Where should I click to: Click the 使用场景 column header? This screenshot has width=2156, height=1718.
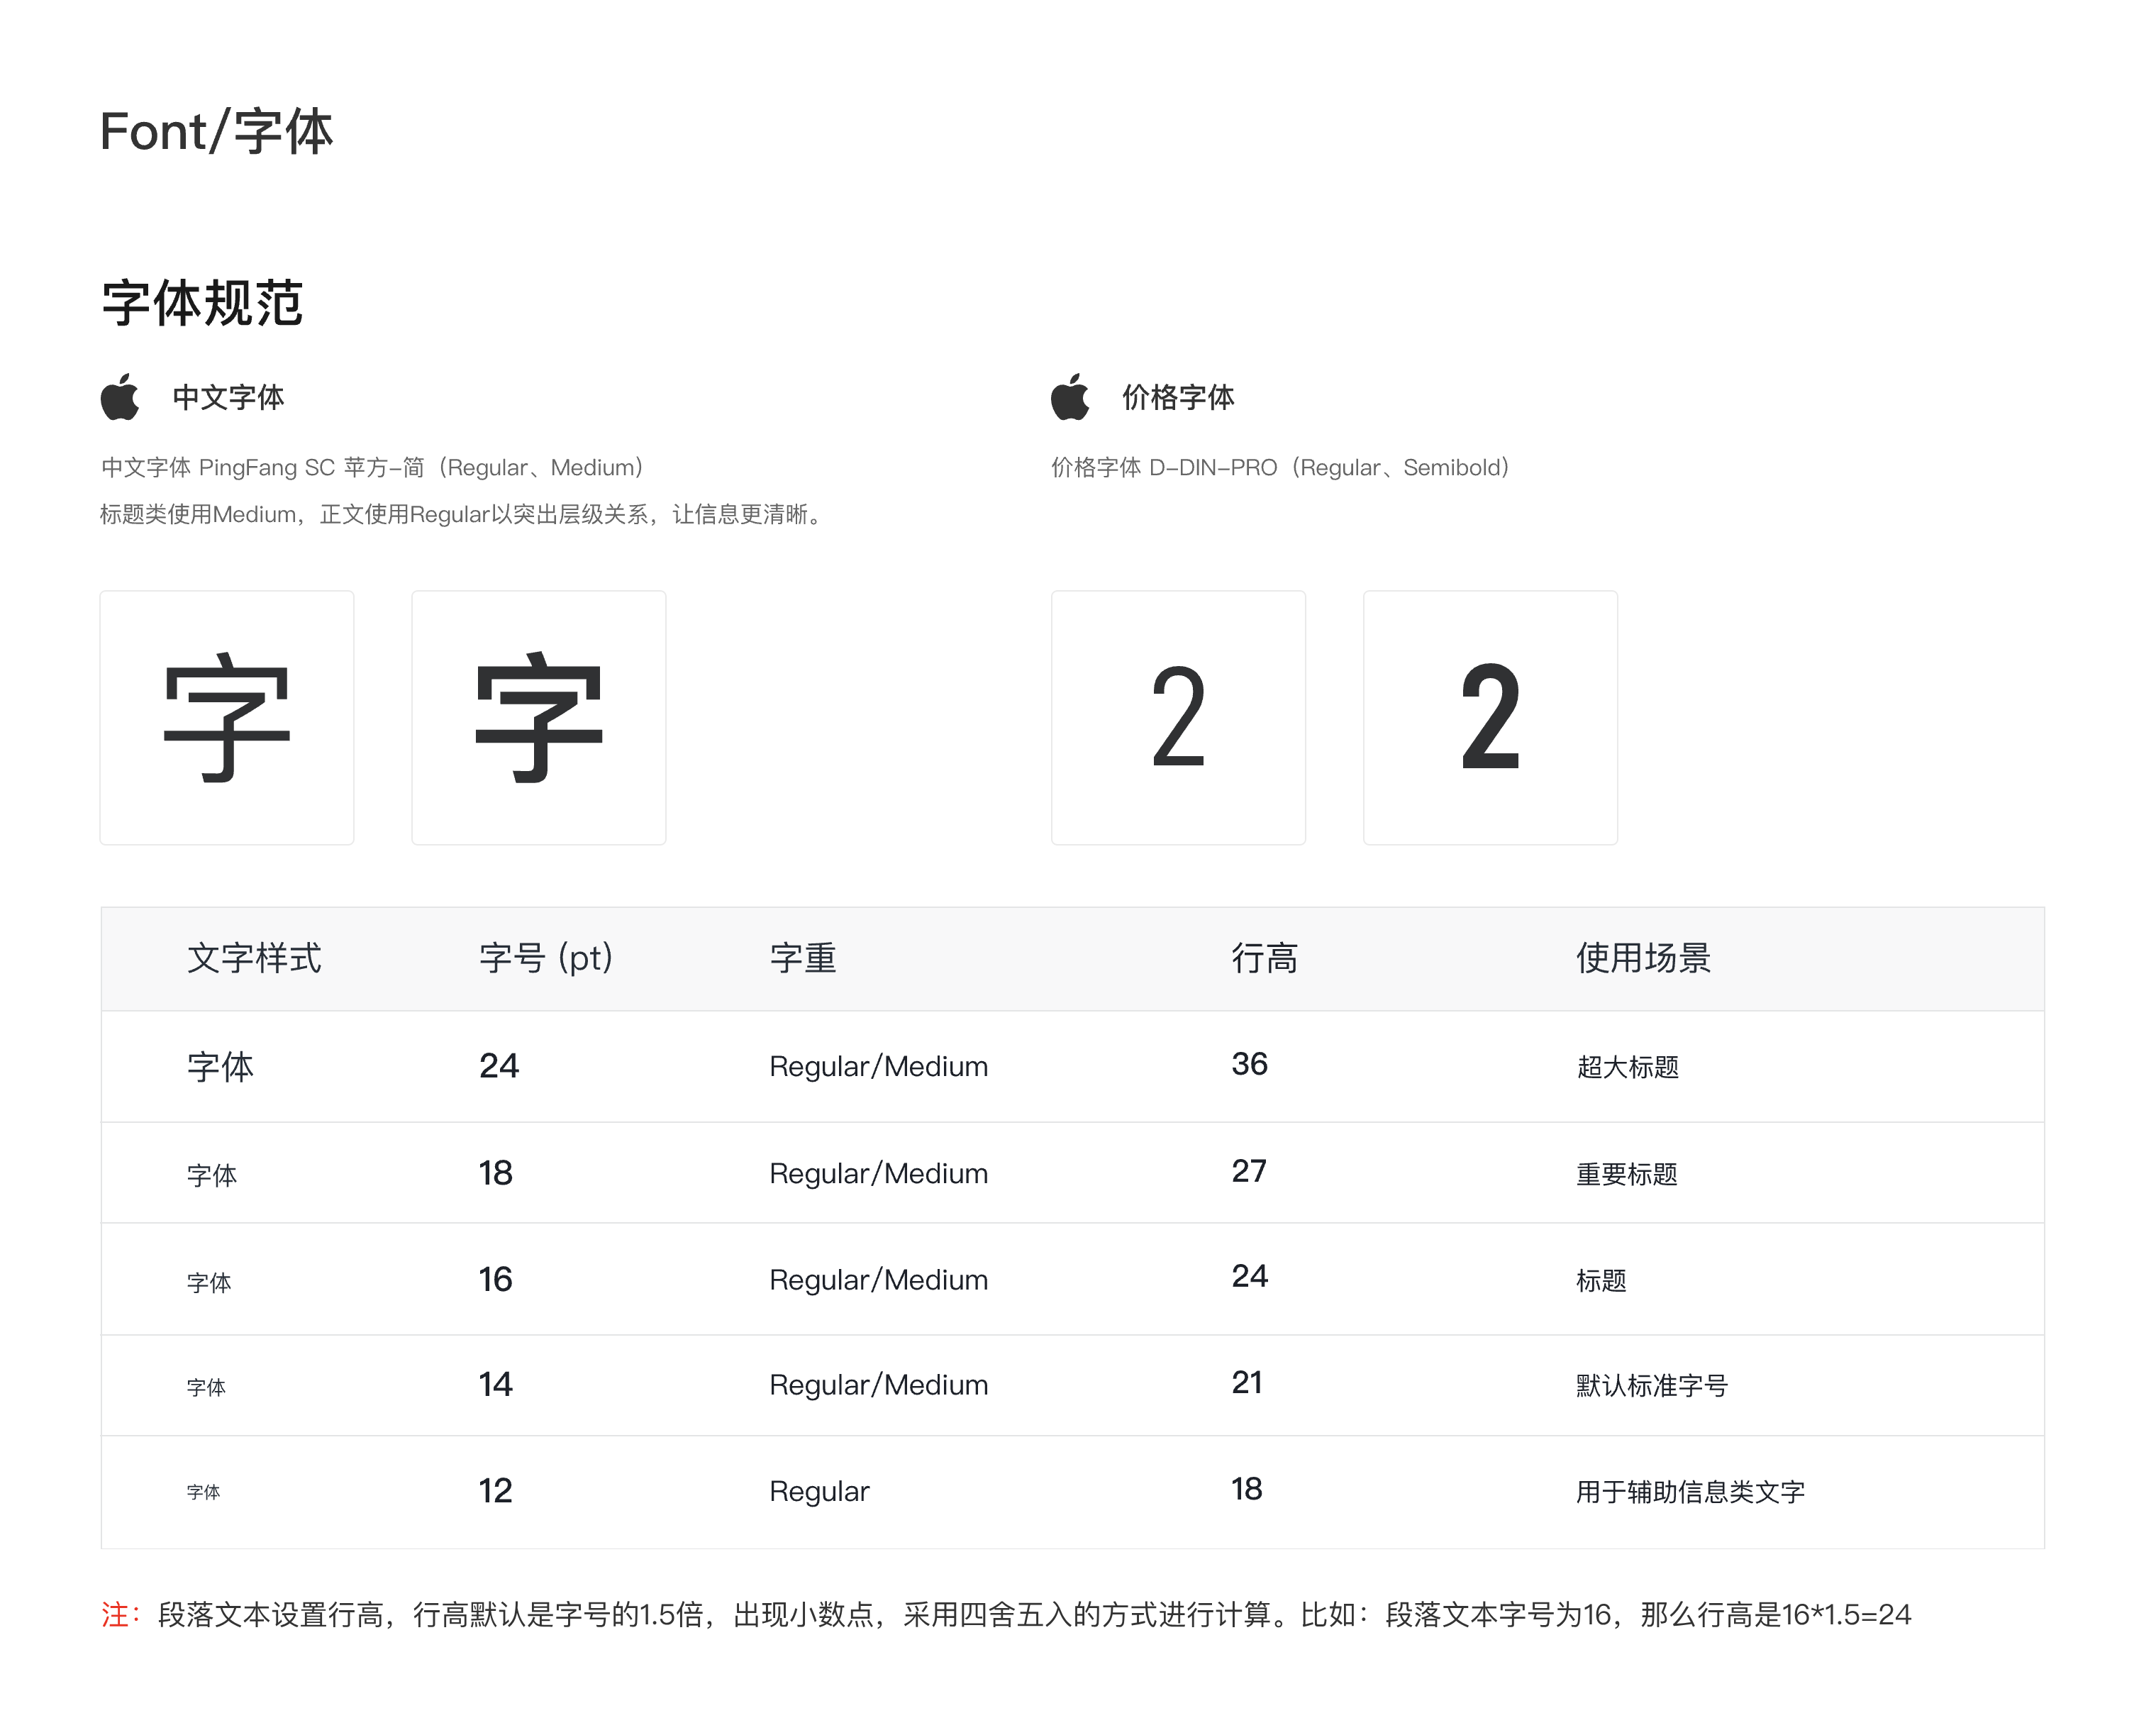click(x=1644, y=958)
